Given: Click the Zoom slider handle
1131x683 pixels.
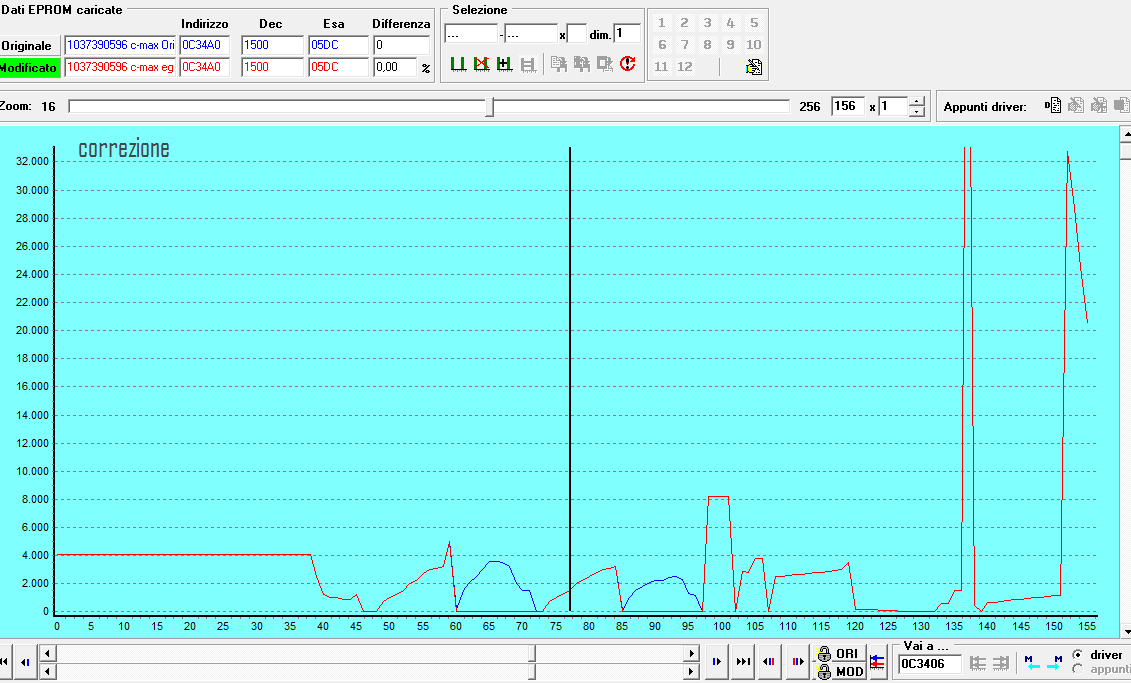Looking at the screenshot, I should point(490,107).
